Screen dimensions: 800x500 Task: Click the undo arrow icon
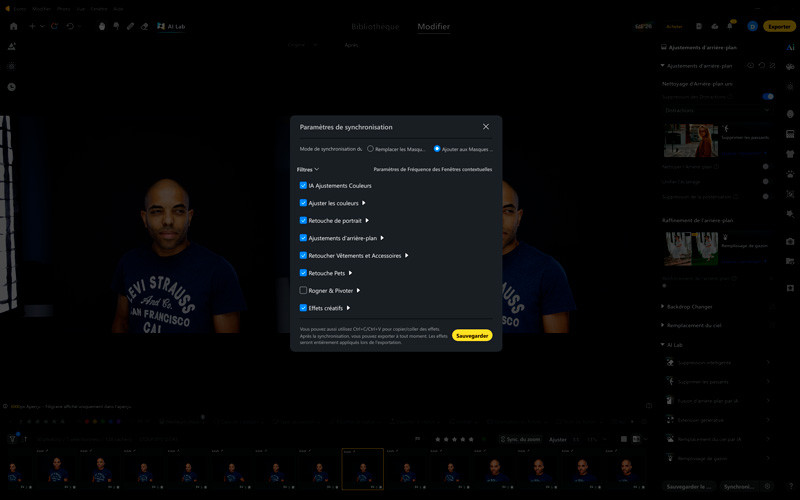(70, 26)
